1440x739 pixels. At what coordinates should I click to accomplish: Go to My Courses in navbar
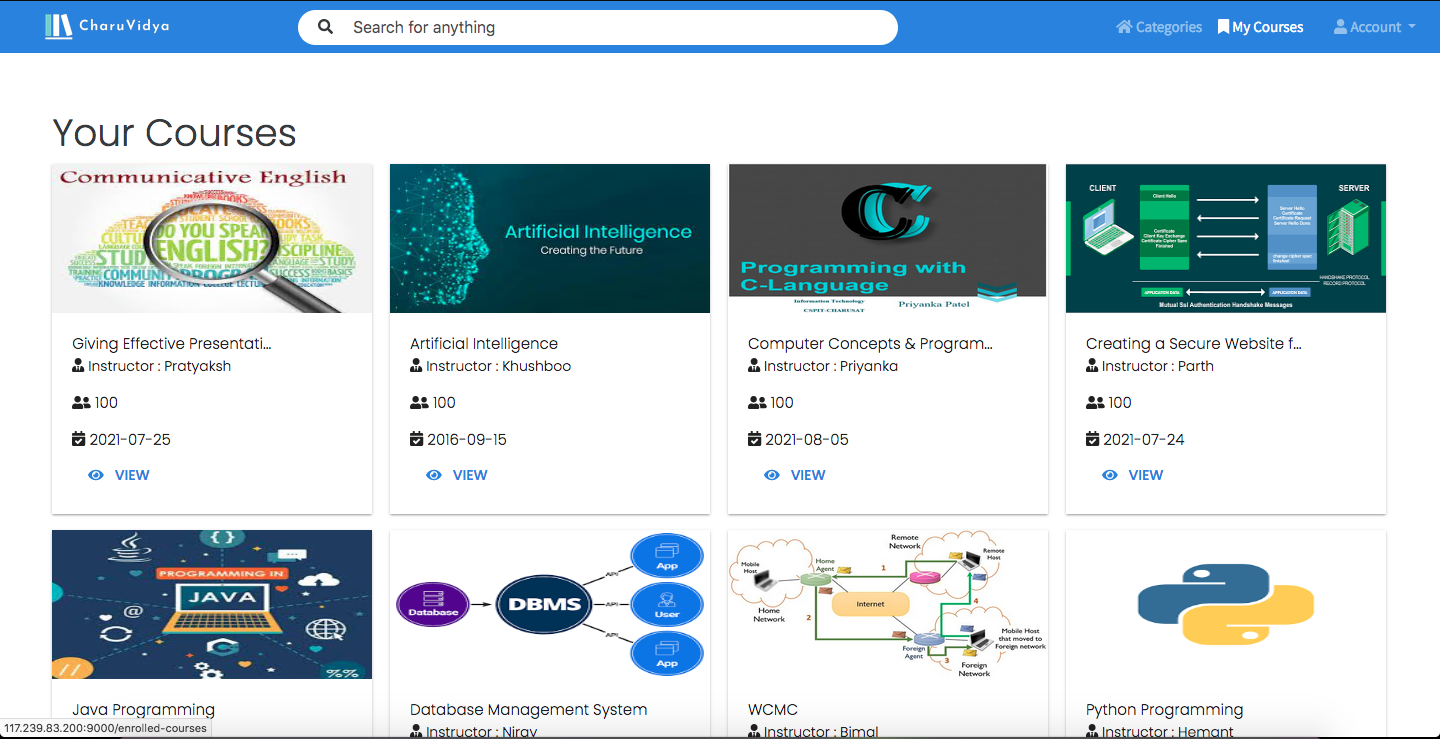click(1260, 27)
